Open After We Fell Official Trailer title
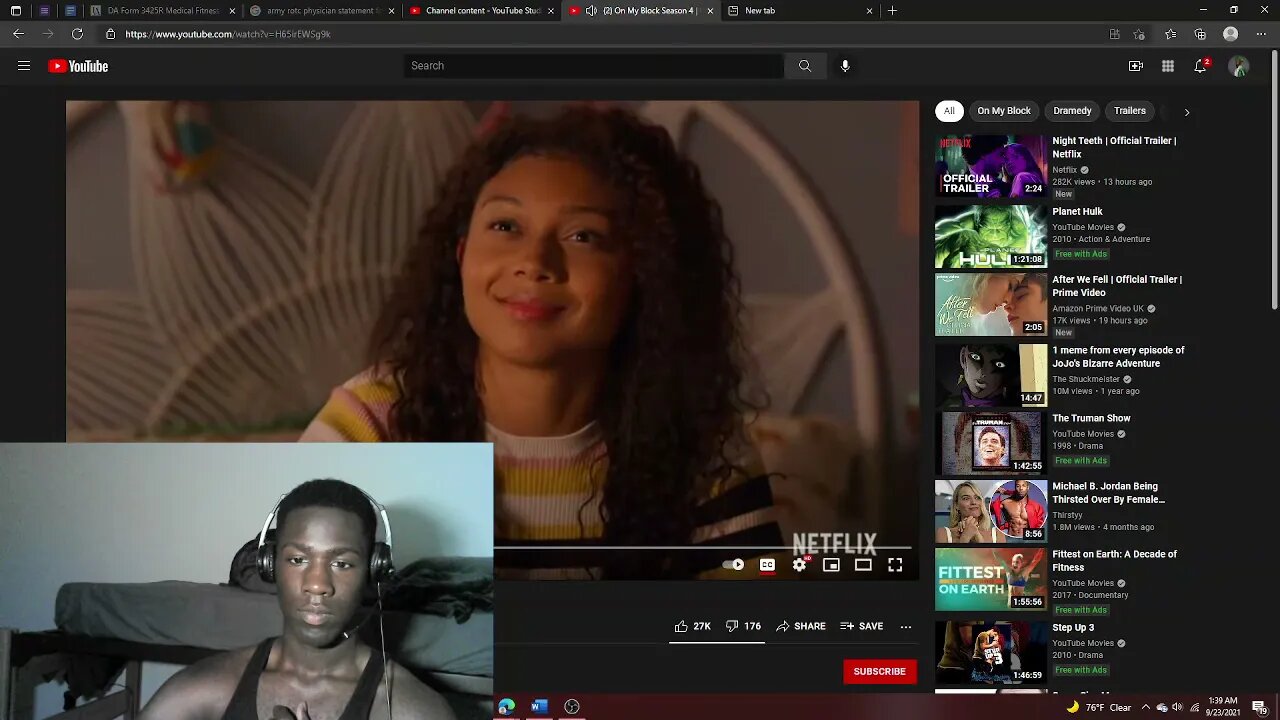The height and width of the screenshot is (720, 1280). click(1117, 286)
